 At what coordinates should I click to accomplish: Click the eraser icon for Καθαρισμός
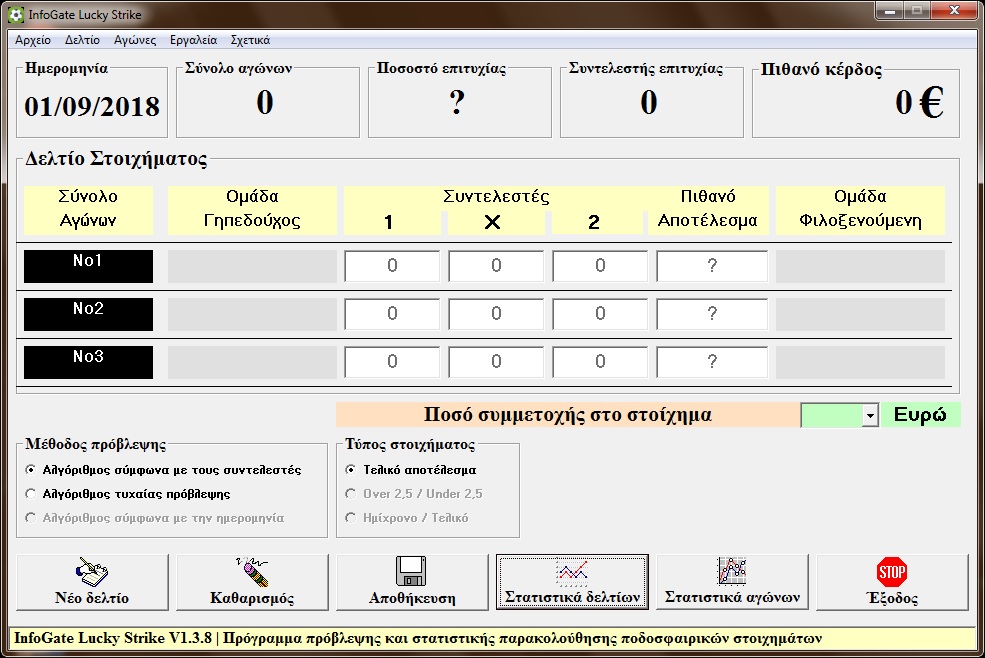click(252, 573)
